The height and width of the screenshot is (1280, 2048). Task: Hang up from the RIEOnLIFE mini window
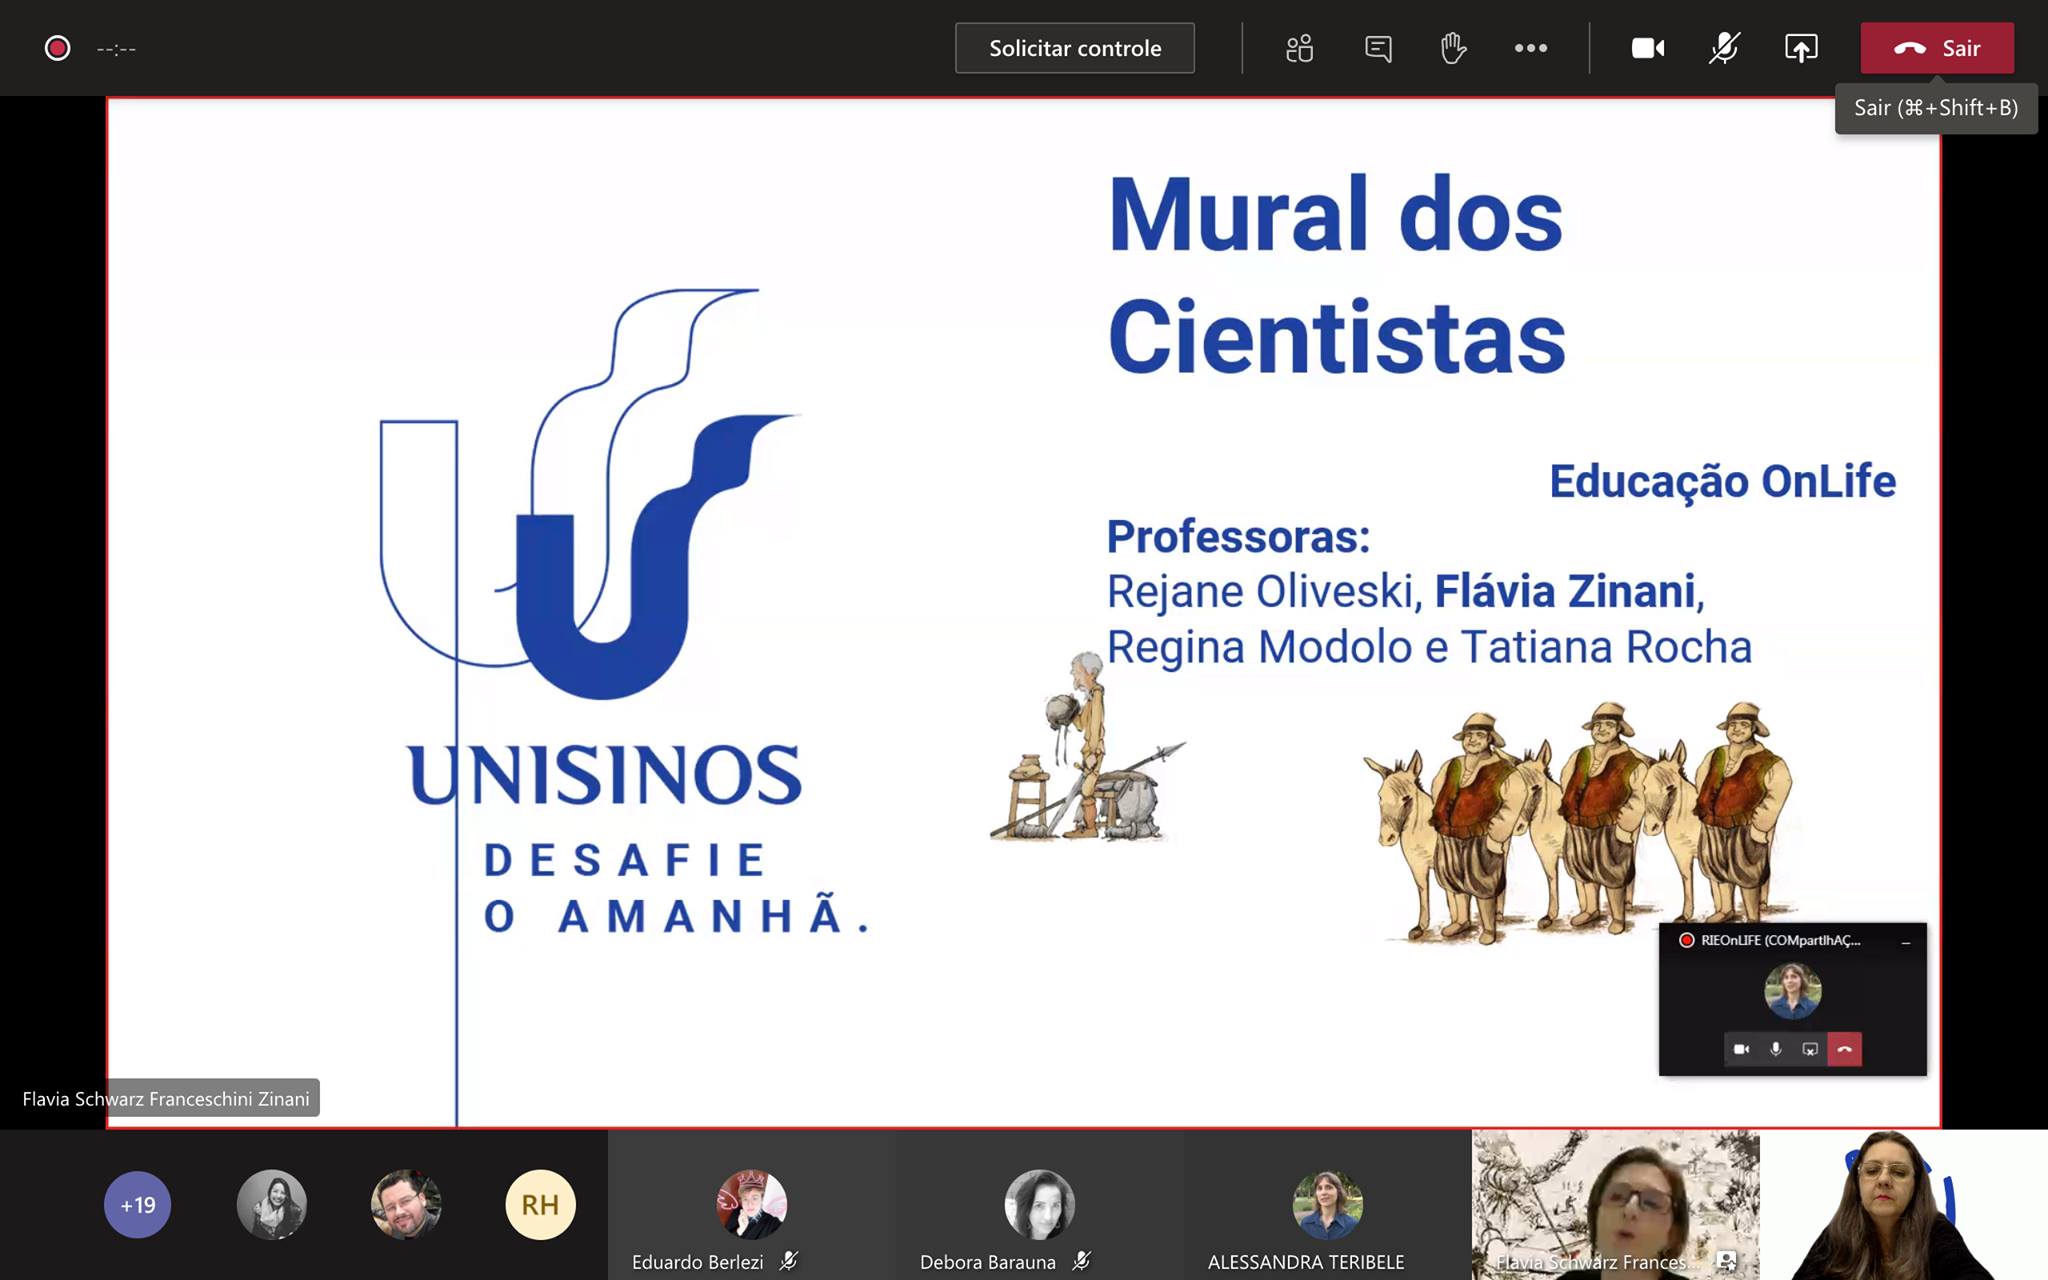click(x=1845, y=1049)
